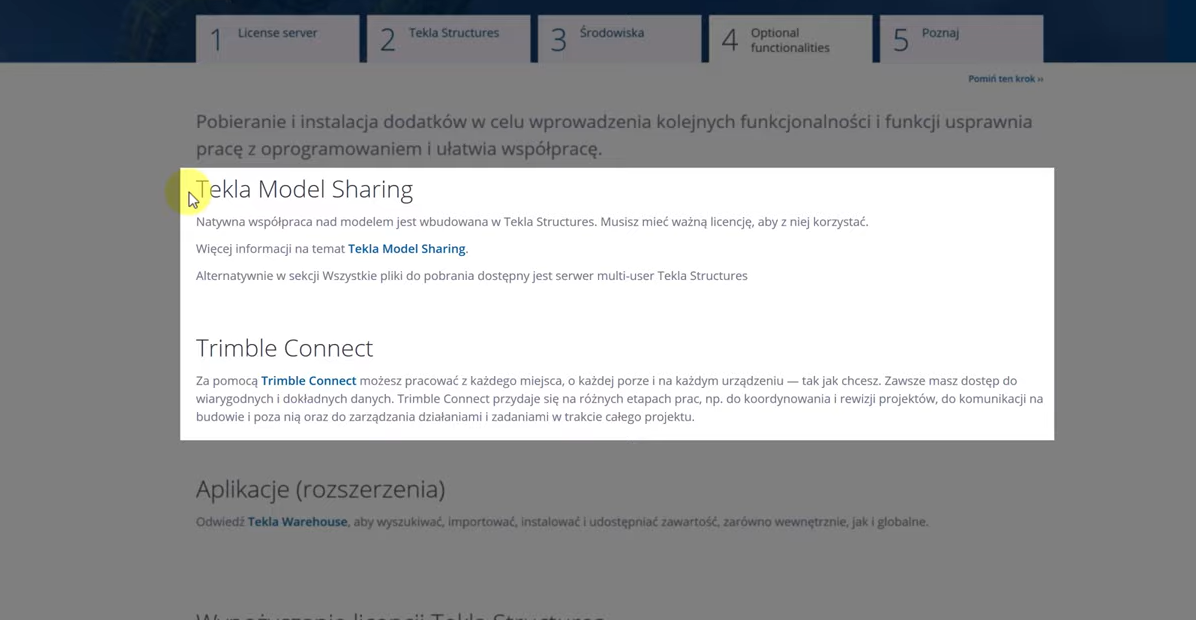Click the Trimble Connect description paragraph

coord(619,399)
